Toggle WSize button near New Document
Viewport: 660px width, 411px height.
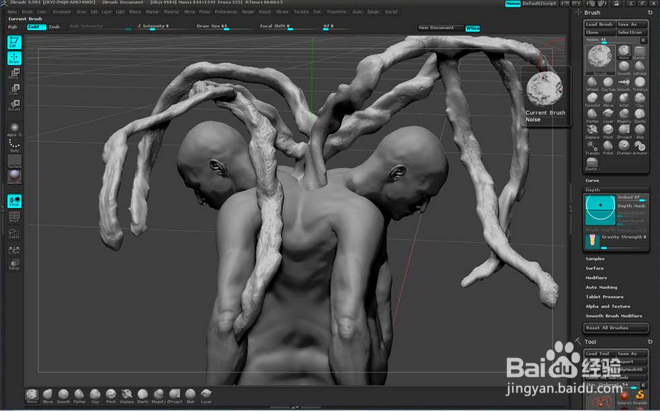click(473, 28)
